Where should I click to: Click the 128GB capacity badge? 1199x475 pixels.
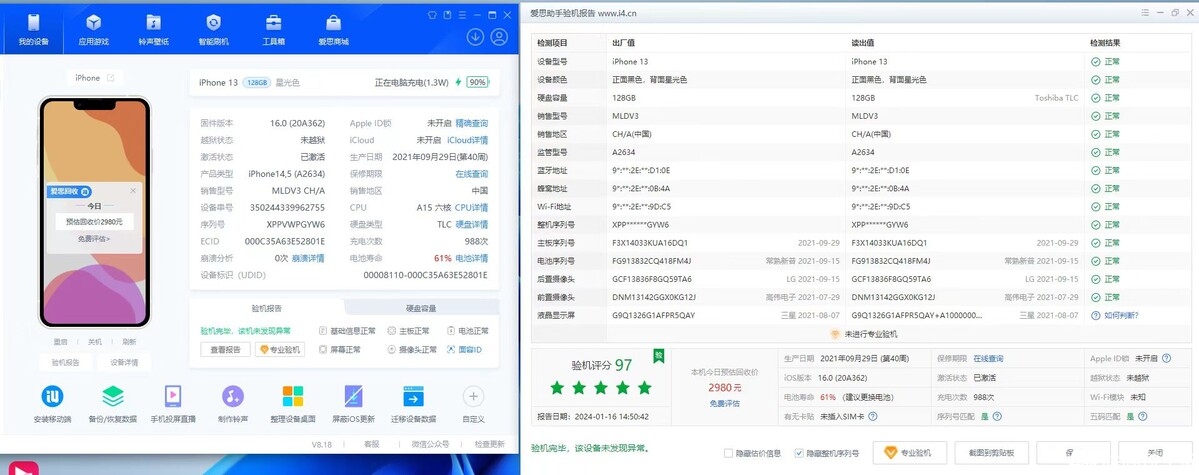click(258, 83)
